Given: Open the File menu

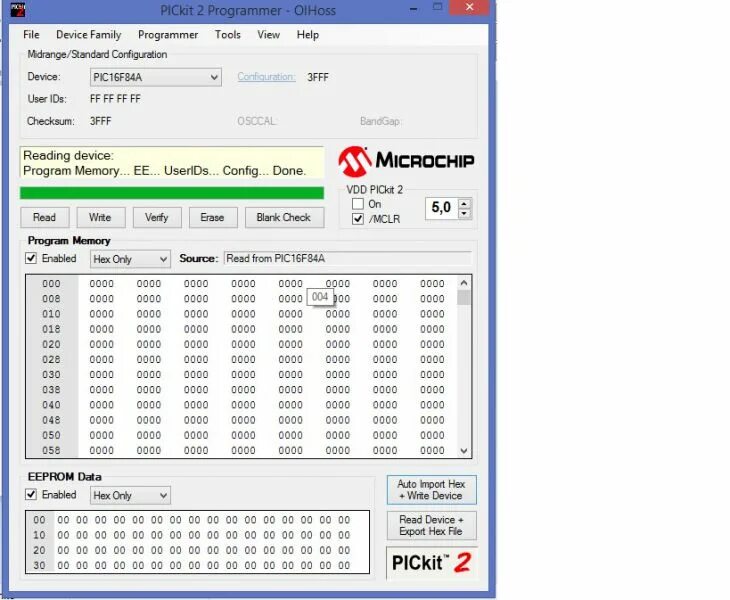Looking at the screenshot, I should click(31, 35).
